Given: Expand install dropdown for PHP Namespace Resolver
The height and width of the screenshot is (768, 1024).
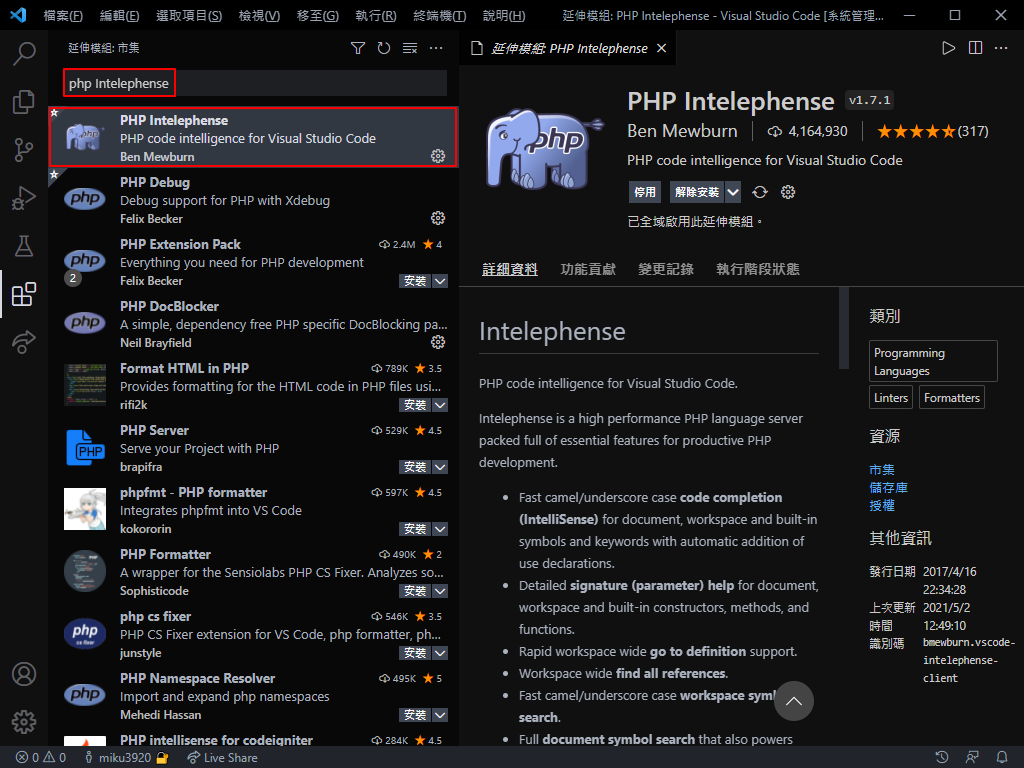Looking at the screenshot, I should tap(441, 715).
